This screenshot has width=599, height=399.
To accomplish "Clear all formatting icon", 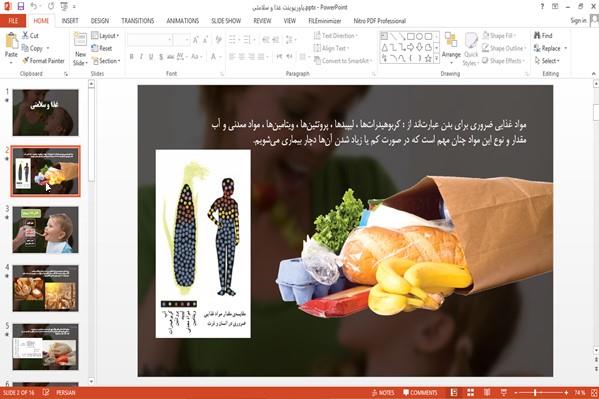I will click(x=219, y=40).
